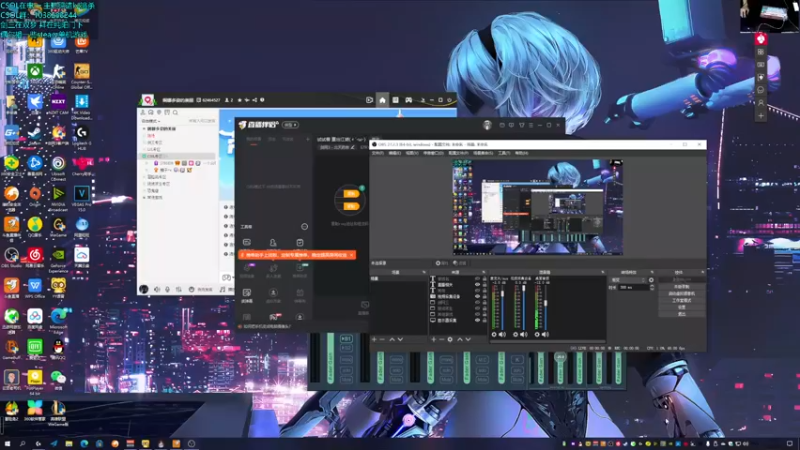Click pop-out icon of OBS sources dock header
The image size is (800, 450).
tap(483, 272)
